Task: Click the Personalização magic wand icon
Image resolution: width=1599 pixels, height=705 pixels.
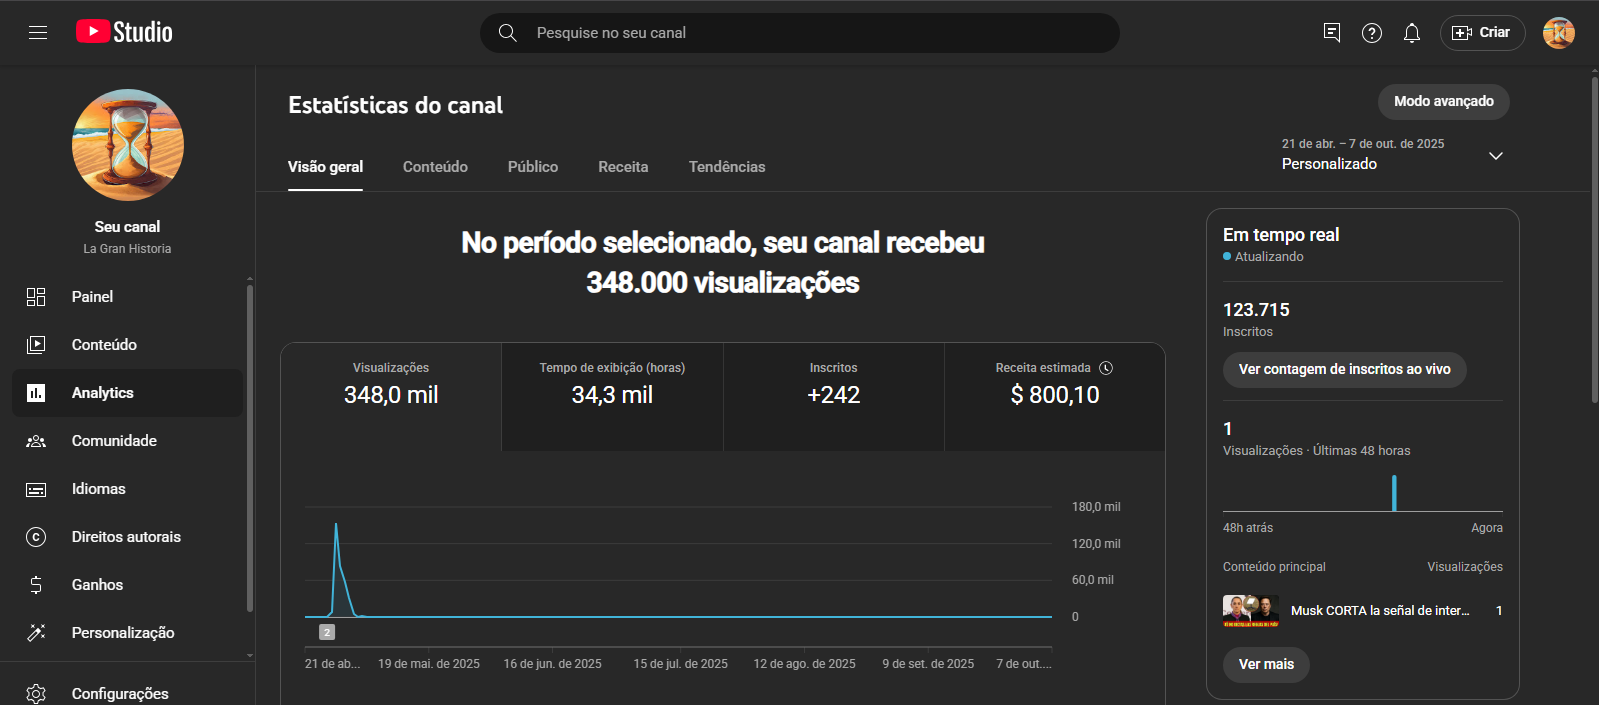Action: (36, 633)
